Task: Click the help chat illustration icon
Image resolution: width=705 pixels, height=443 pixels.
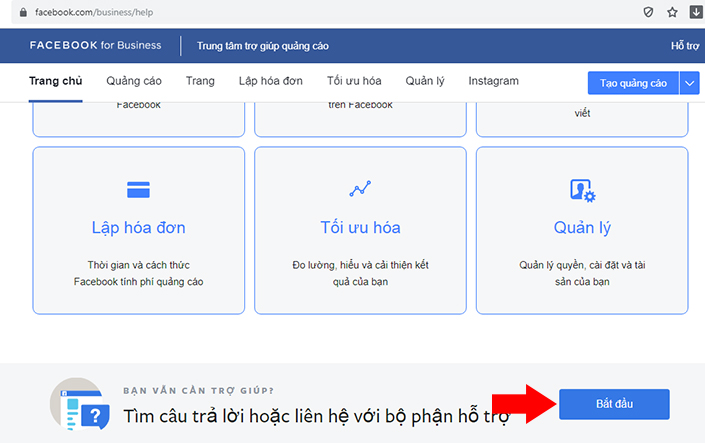Action: 80,404
